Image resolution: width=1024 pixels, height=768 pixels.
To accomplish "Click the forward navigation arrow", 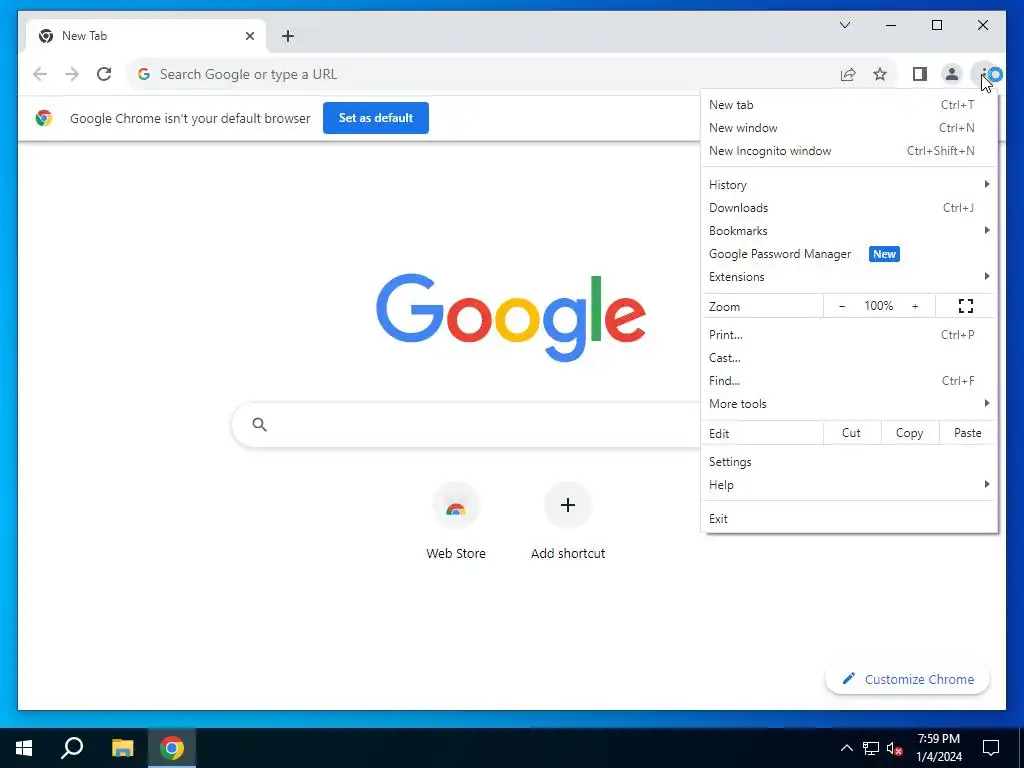I will pyautogui.click(x=72, y=74).
